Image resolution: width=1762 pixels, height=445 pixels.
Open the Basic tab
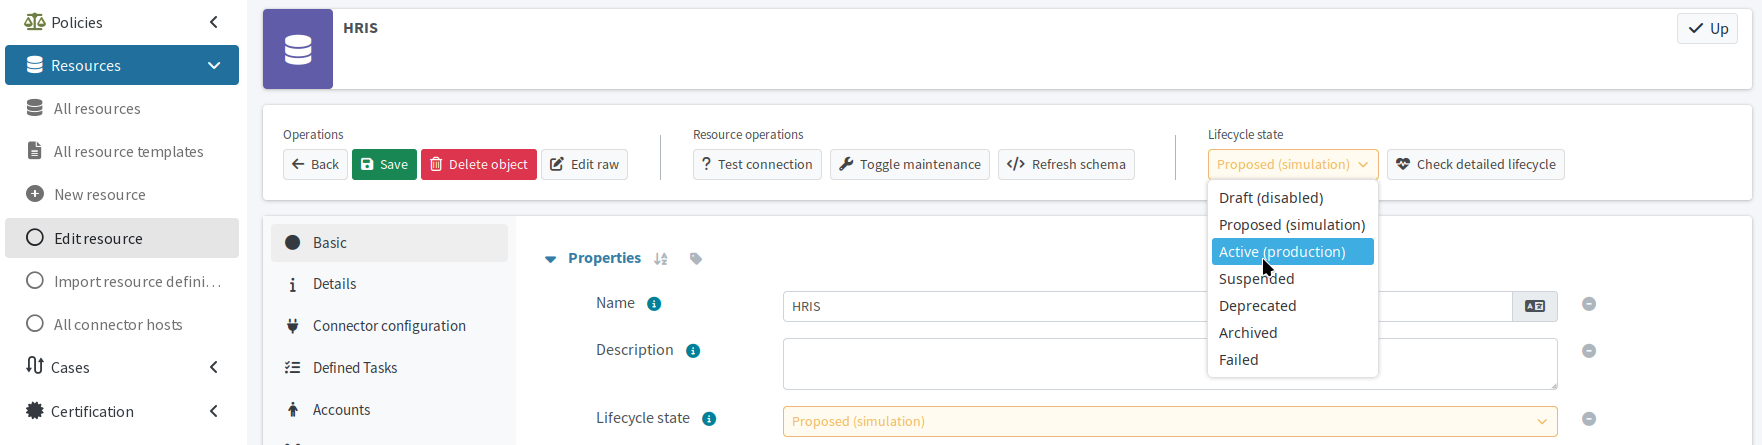[x=389, y=243]
